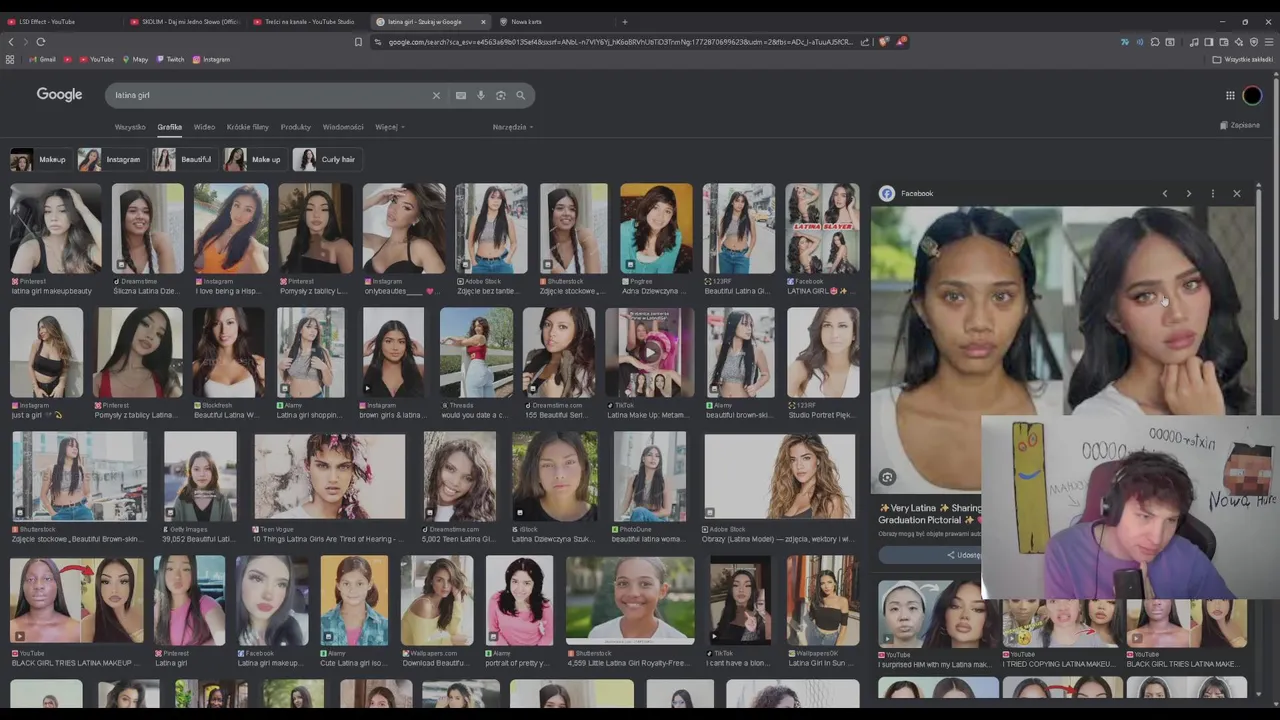
Task: Filter images by Curly hair chip
Action: [326, 159]
